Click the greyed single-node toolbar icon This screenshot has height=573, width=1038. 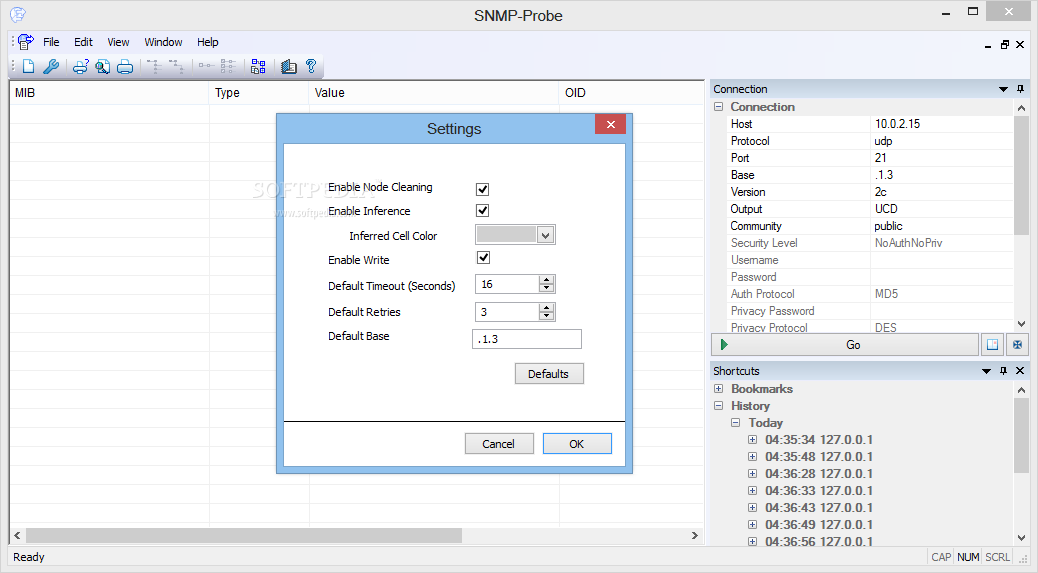[x=206, y=66]
